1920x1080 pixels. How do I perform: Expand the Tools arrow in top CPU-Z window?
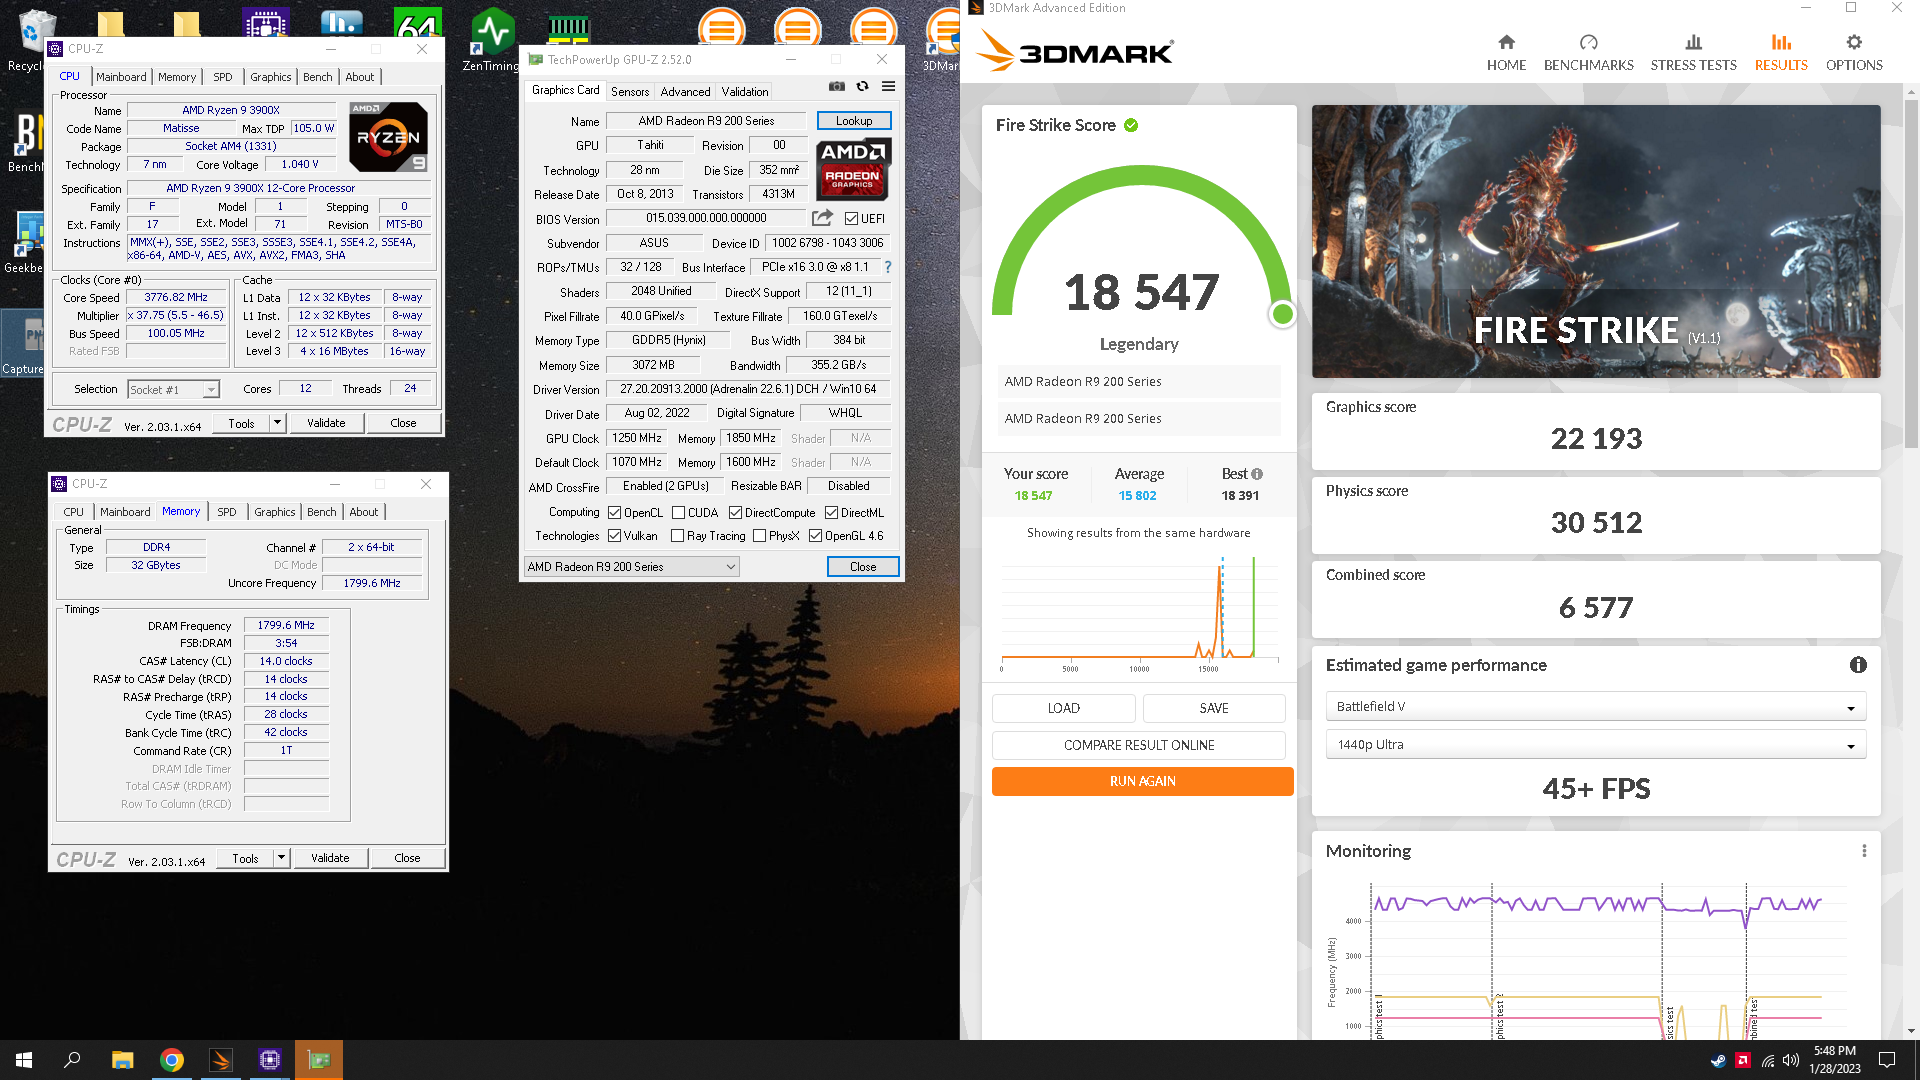(278, 423)
